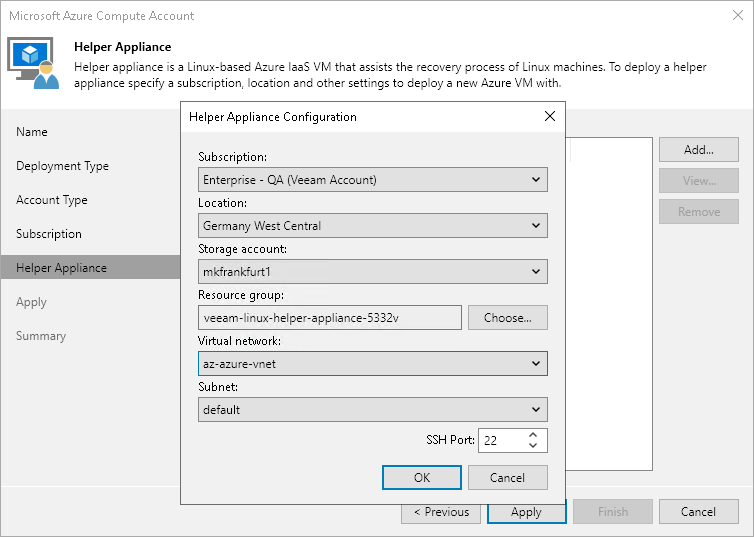Cancel the Helper Appliance Configuration dialog
The height and width of the screenshot is (537, 754).
[x=508, y=477]
